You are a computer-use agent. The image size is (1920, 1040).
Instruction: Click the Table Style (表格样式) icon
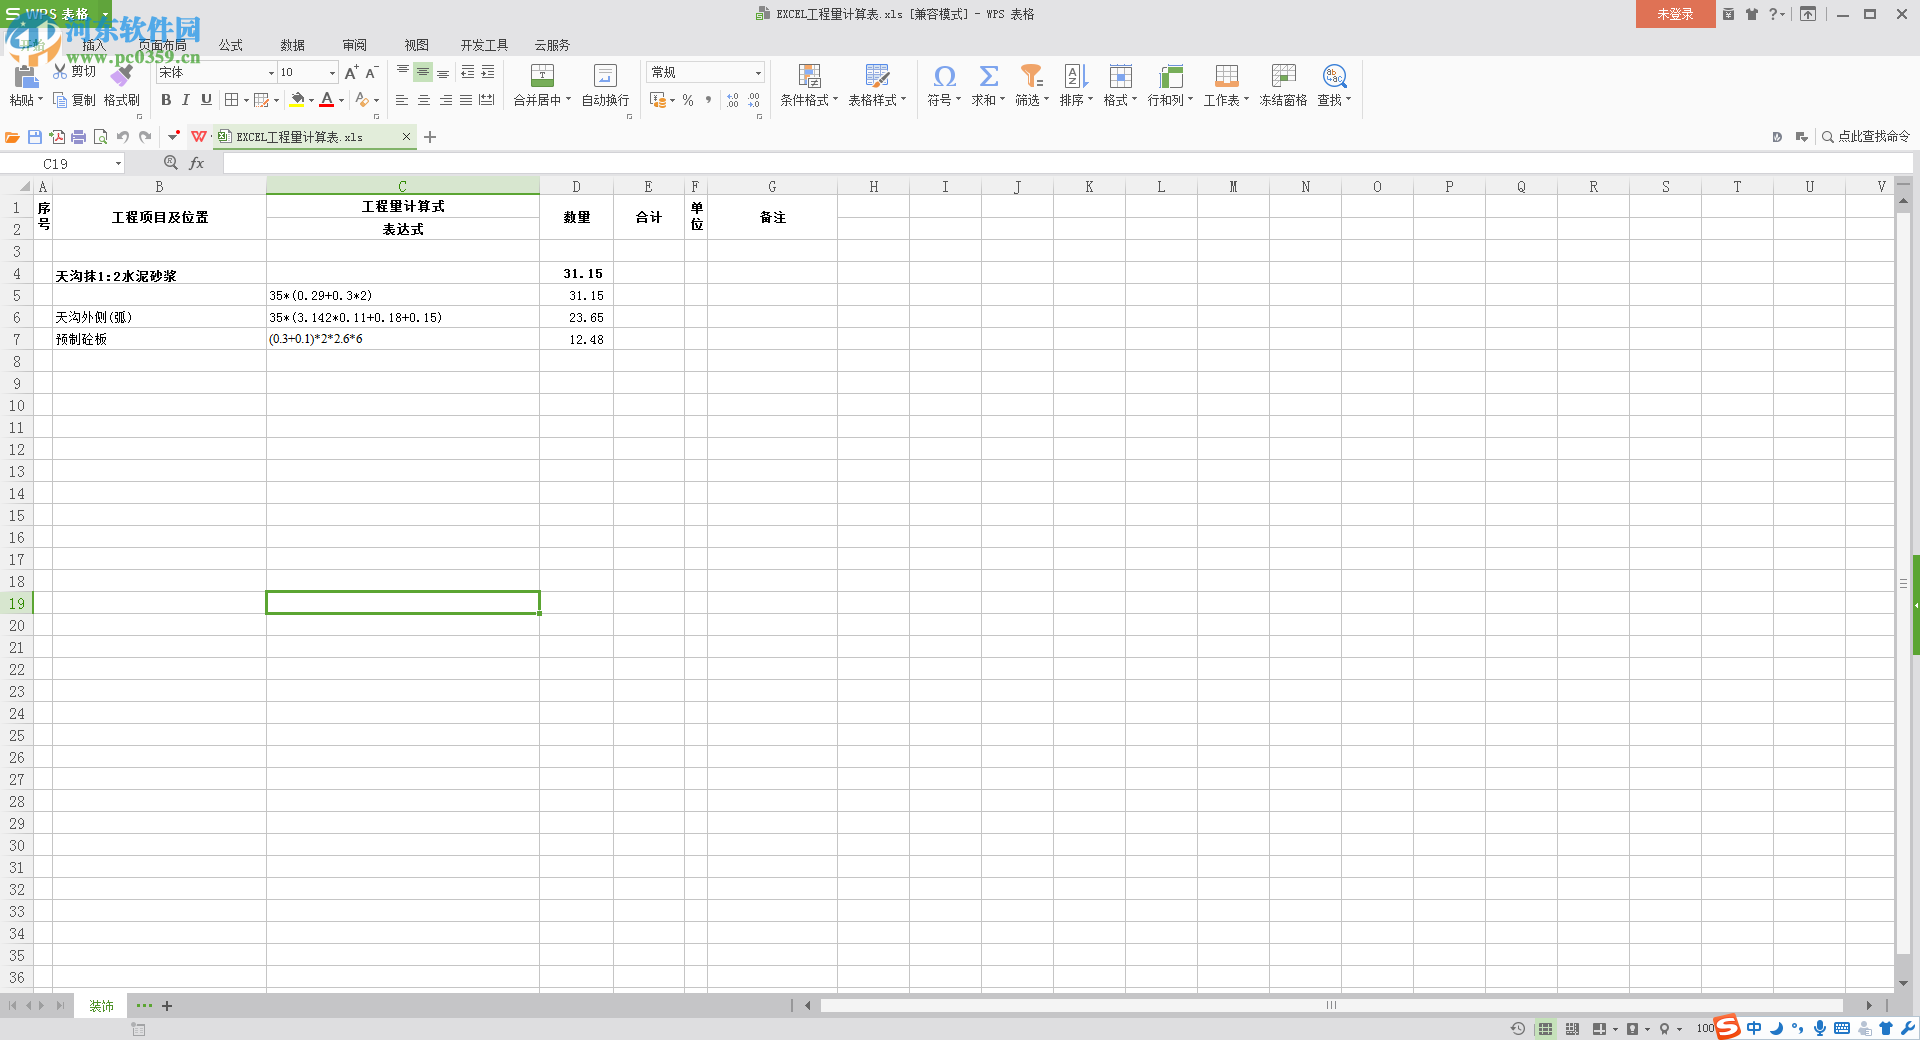(x=877, y=76)
